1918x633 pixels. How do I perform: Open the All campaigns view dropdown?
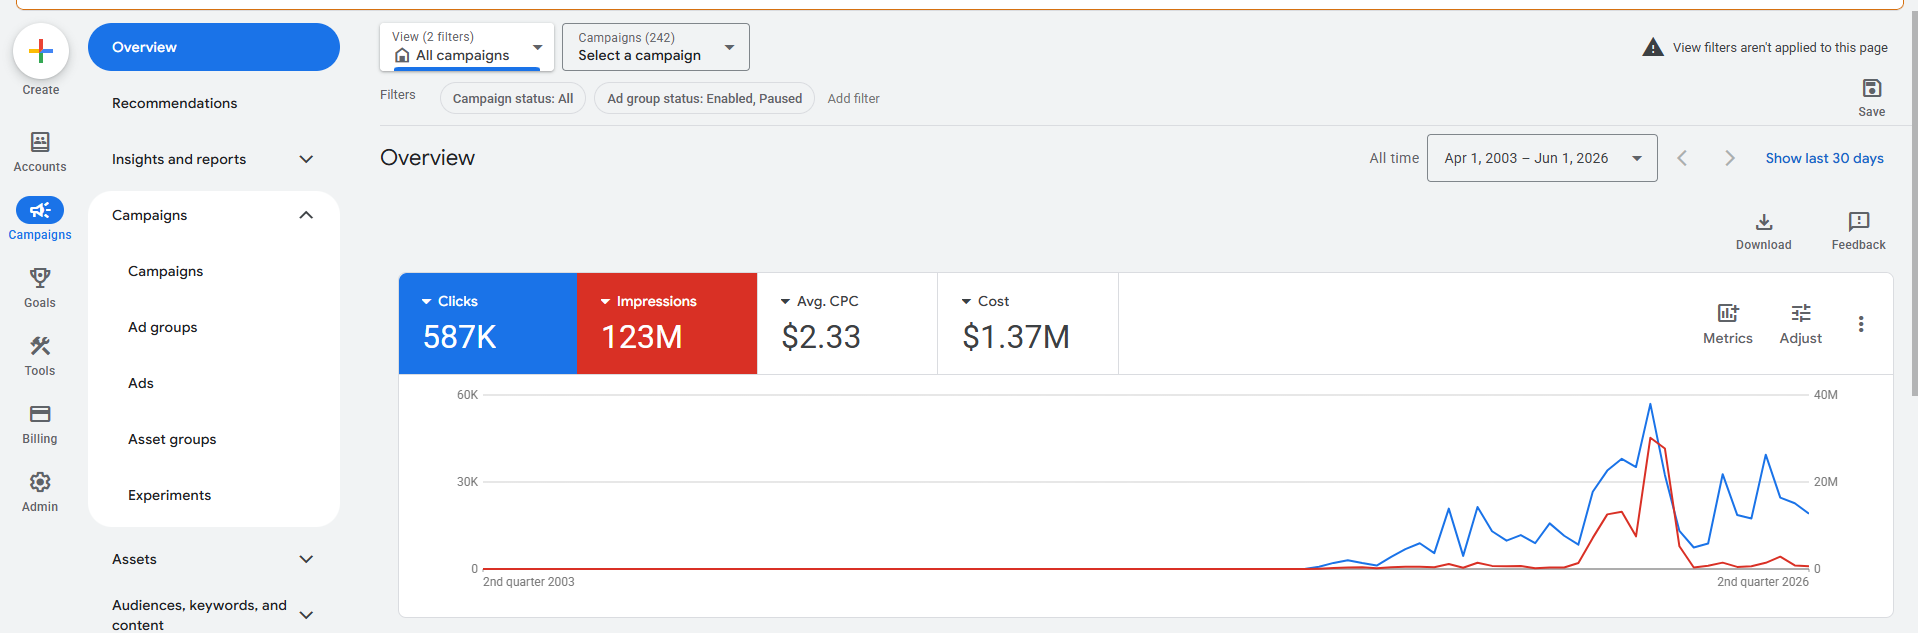tap(467, 47)
